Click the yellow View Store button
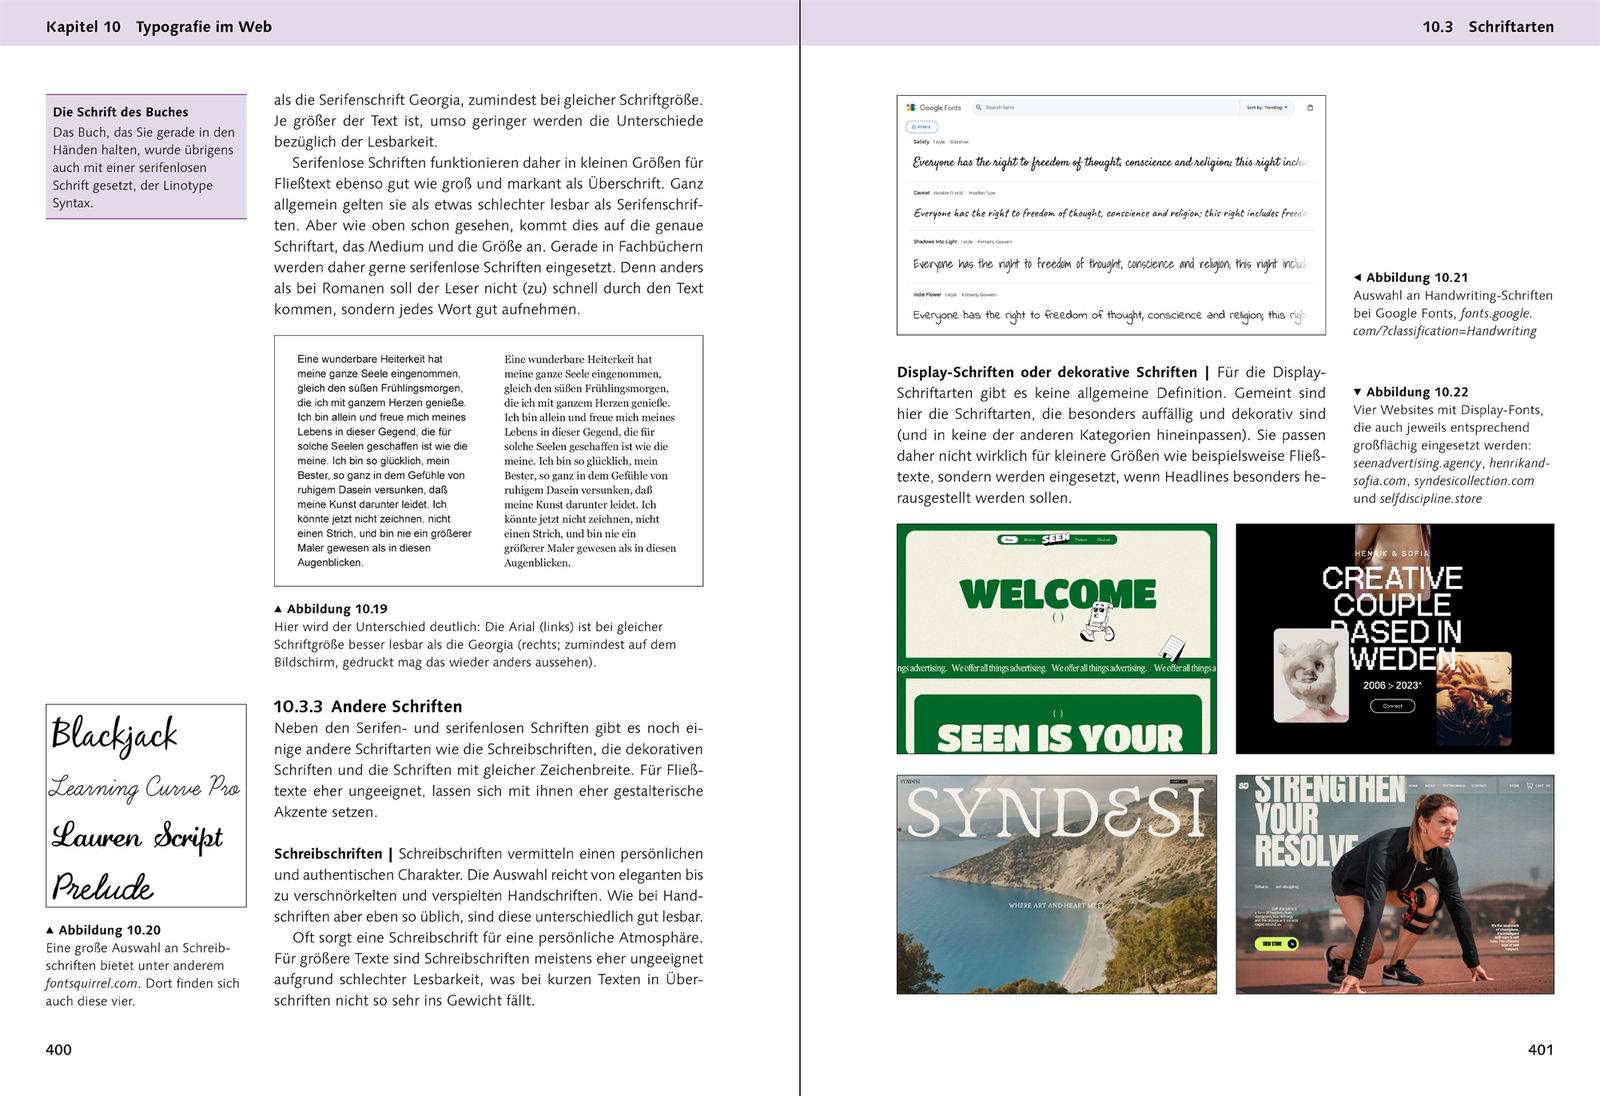This screenshot has height=1096, width=1600. point(1276,943)
